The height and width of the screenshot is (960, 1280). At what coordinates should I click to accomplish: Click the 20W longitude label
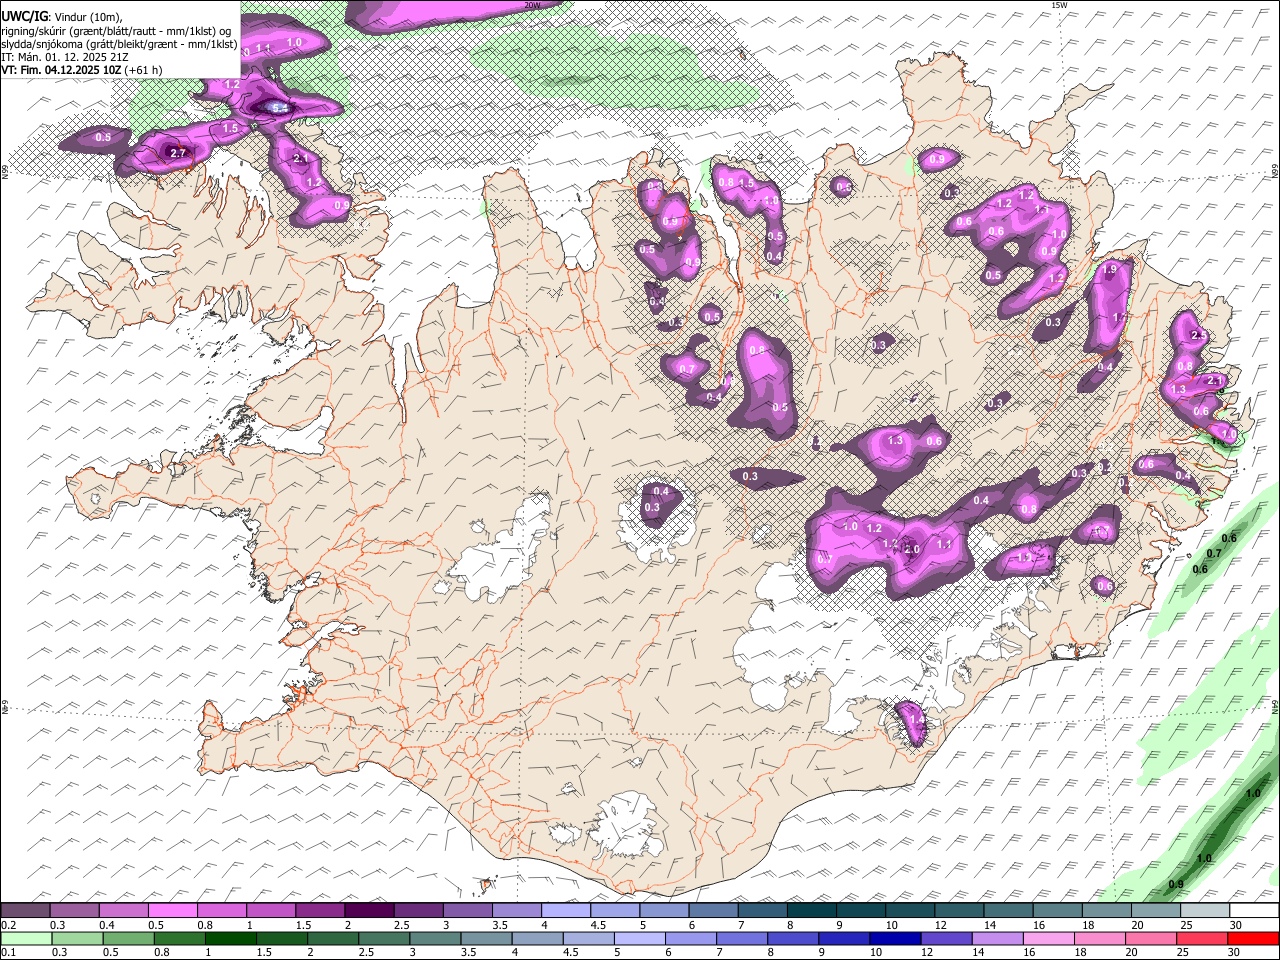point(531,5)
